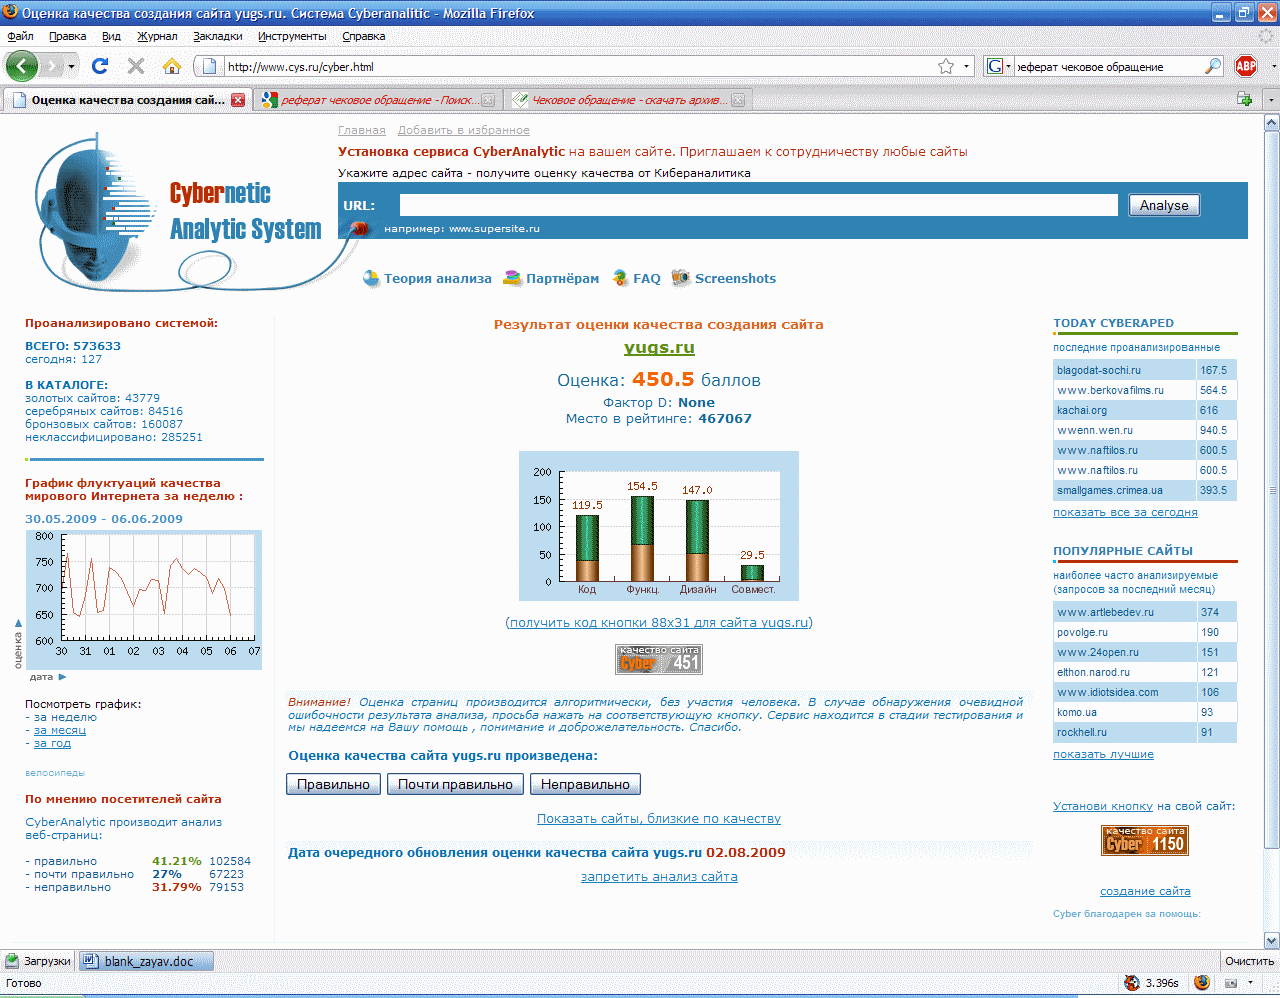Click Добавить в избранное link
1280x998 pixels.
click(x=464, y=130)
